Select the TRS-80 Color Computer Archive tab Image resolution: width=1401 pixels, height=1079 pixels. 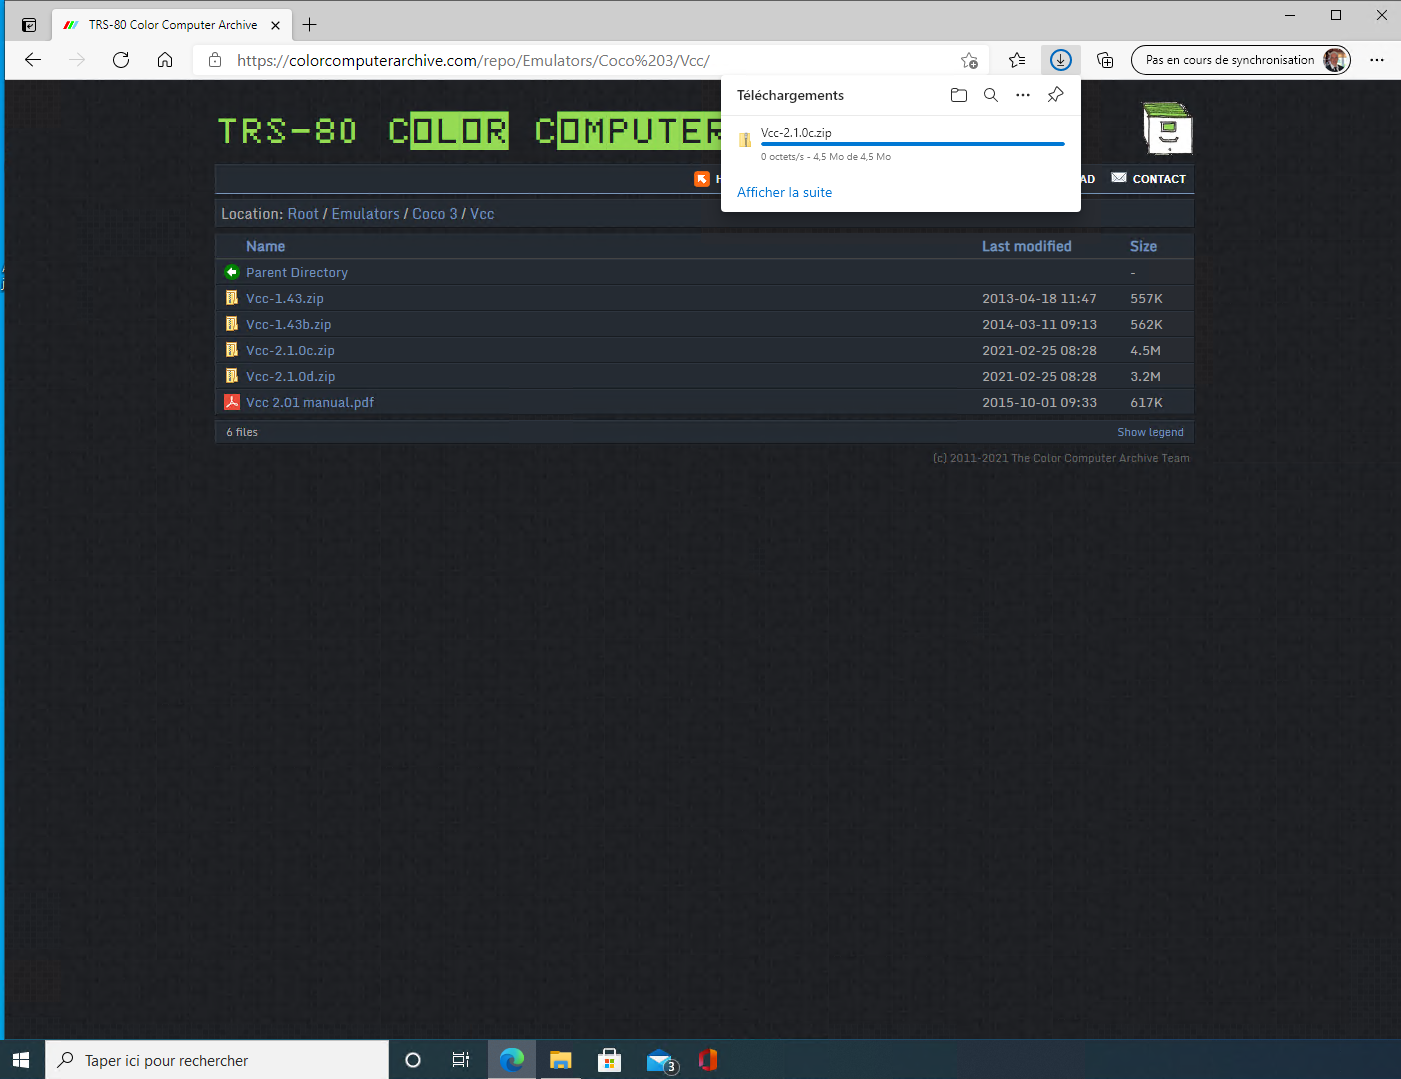(x=172, y=25)
